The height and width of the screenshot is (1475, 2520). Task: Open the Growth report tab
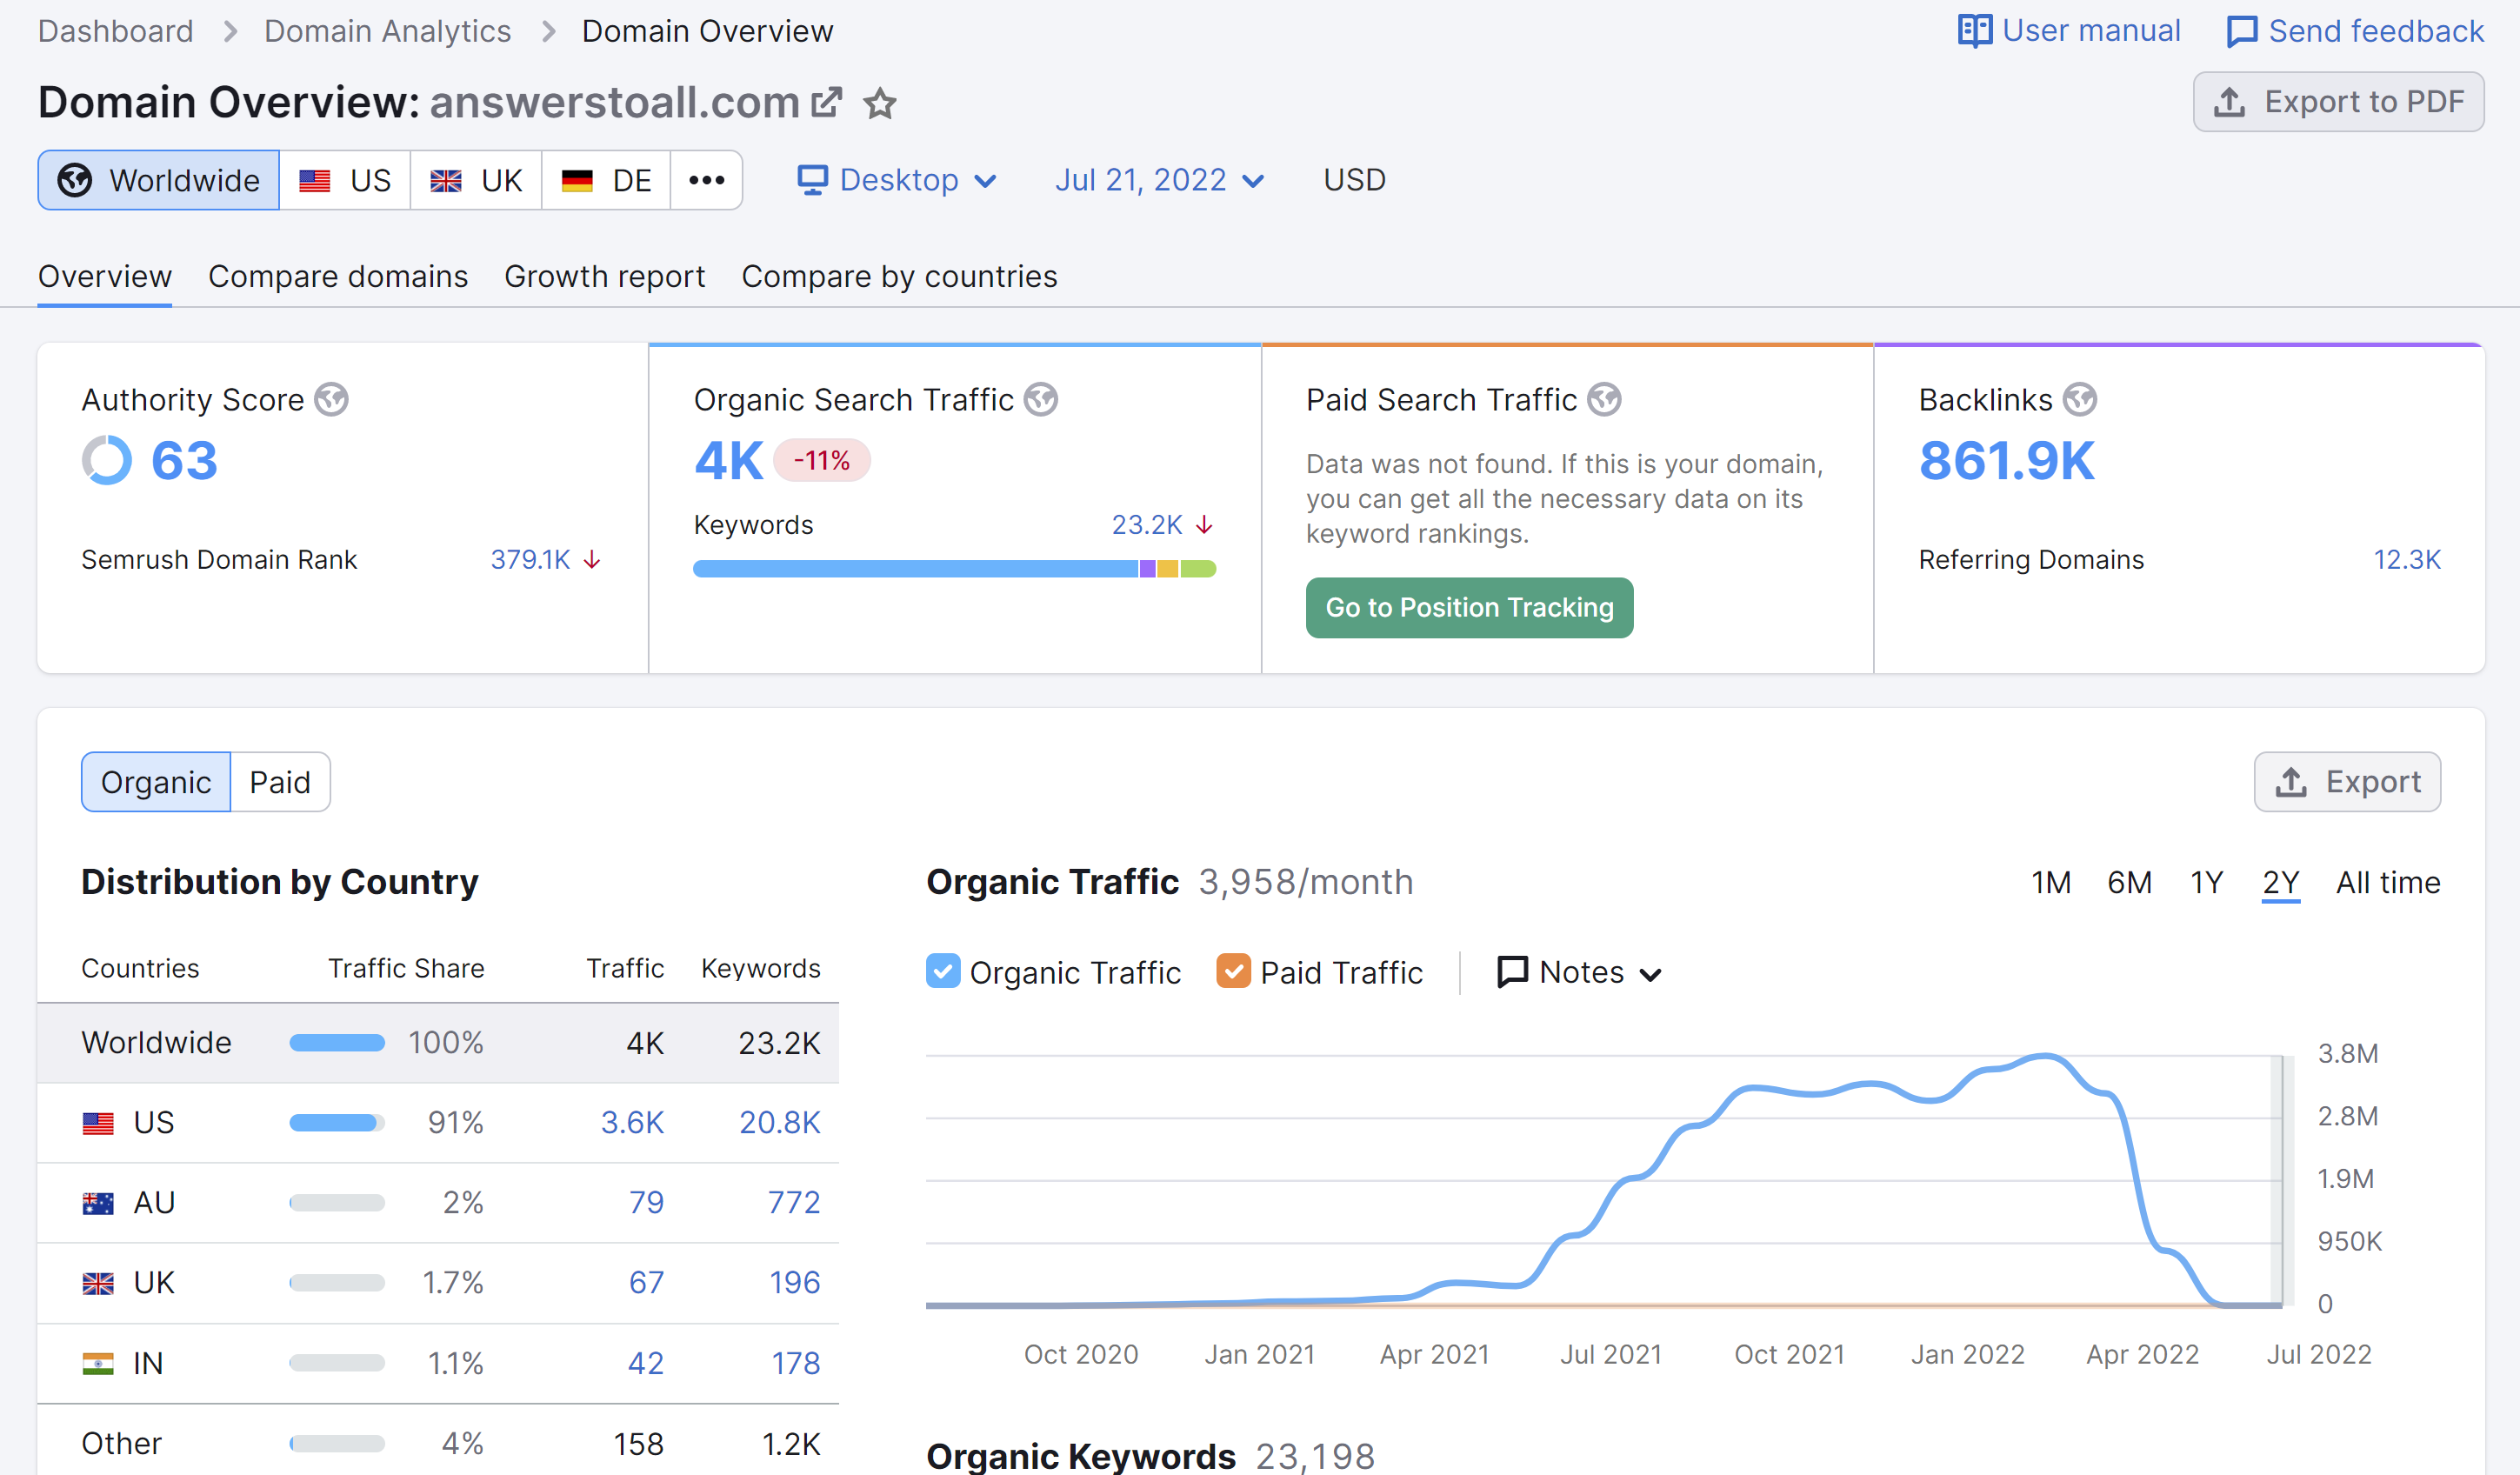[605, 276]
